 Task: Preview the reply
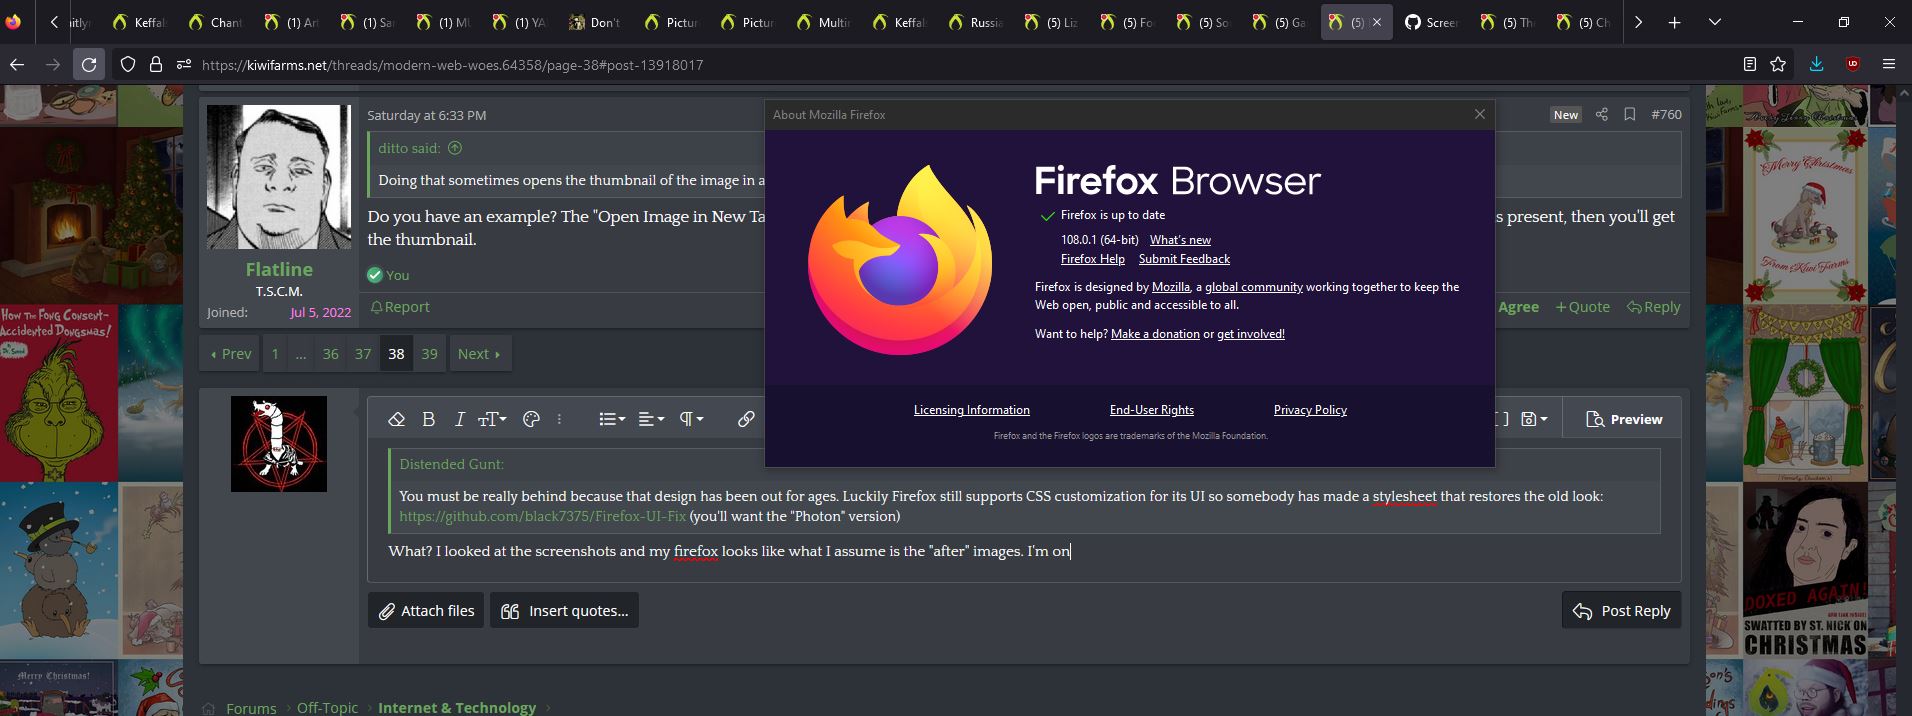1624,419
